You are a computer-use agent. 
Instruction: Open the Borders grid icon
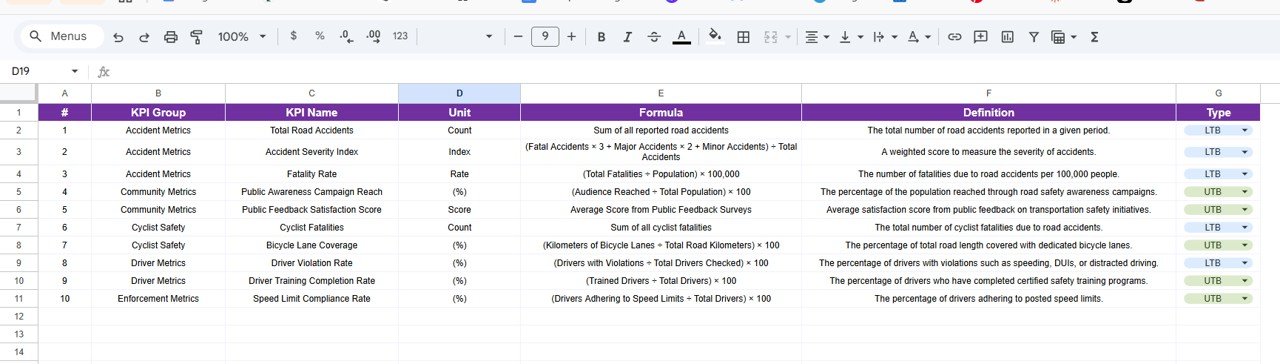pyautogui.click(x=743, y=37)
